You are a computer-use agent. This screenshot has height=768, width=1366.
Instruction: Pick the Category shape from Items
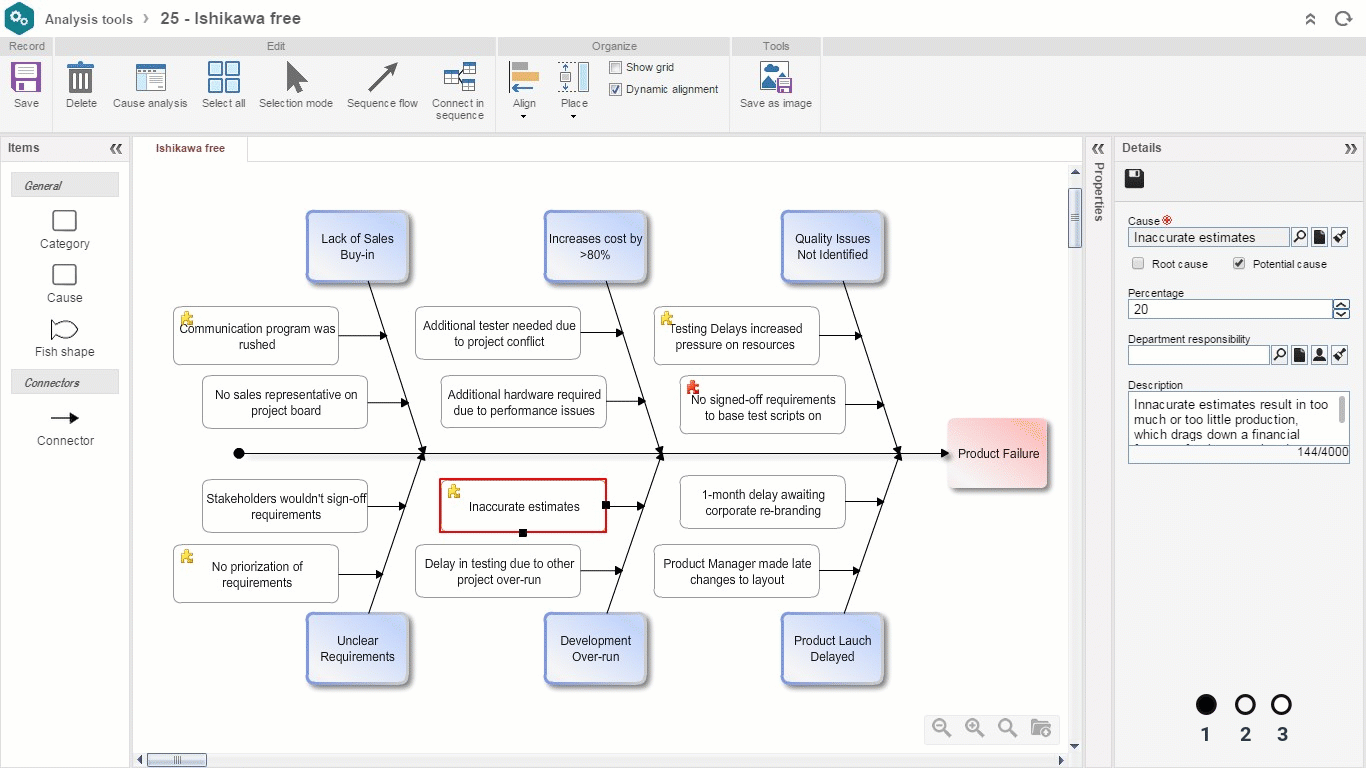[64, 221]
